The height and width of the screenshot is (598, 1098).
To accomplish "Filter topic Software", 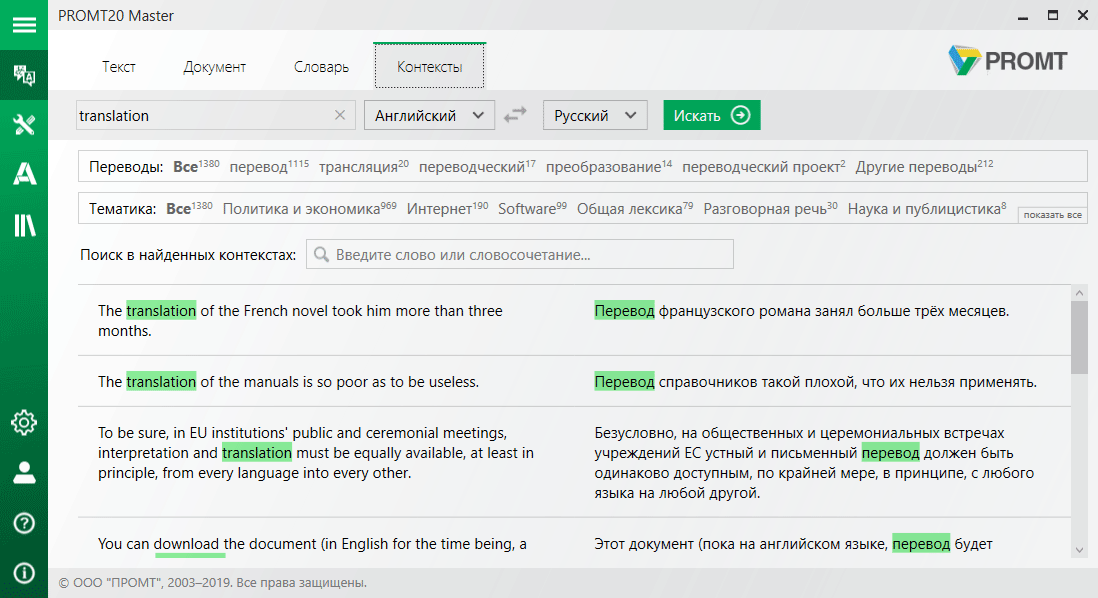I will click(532, 209).
